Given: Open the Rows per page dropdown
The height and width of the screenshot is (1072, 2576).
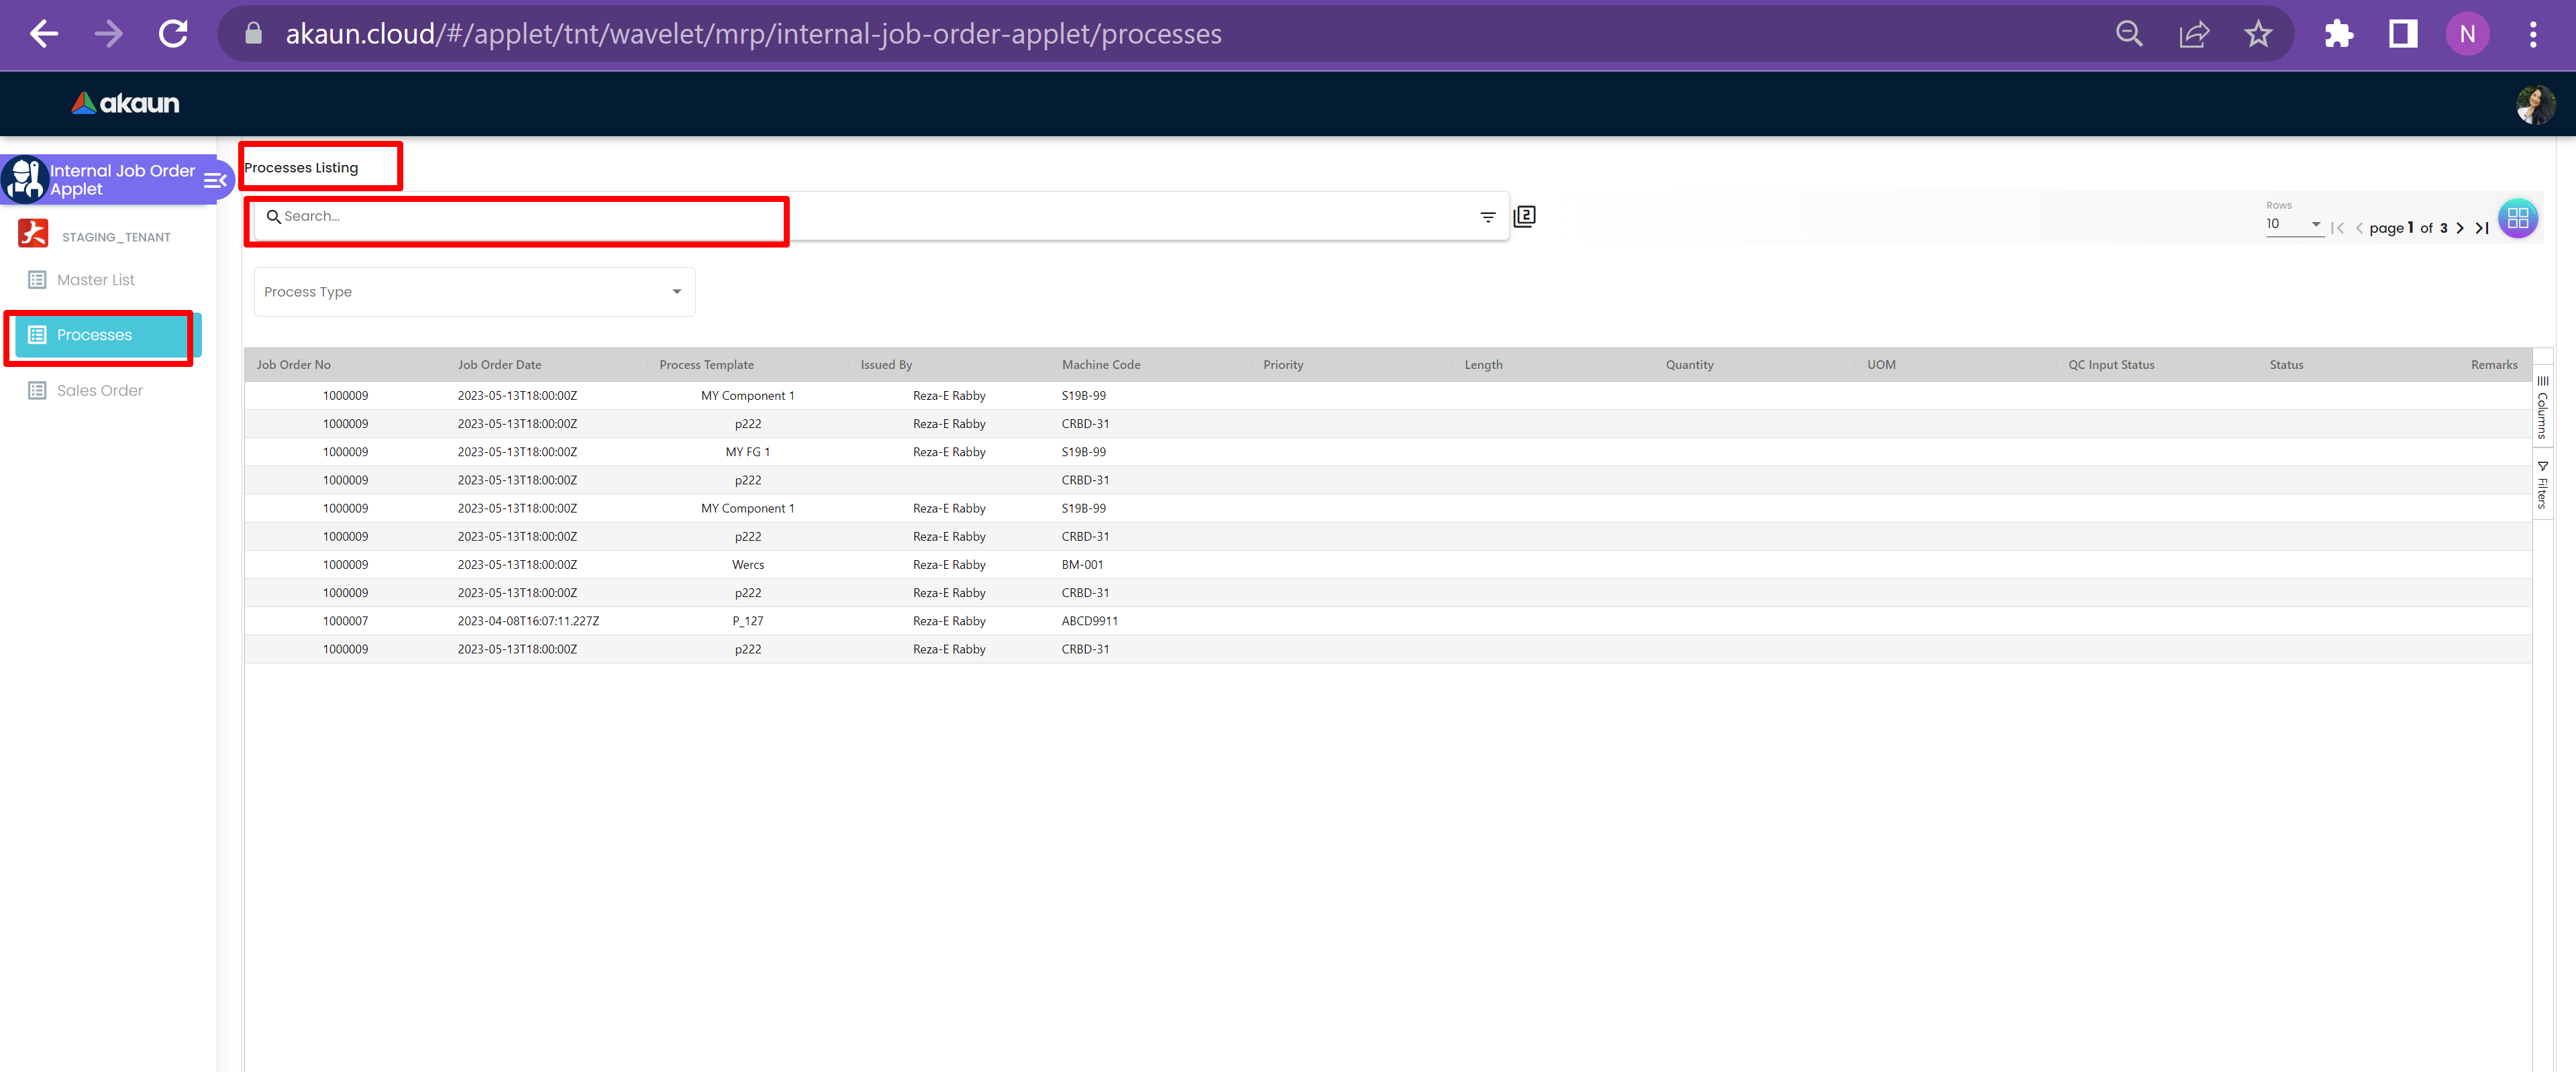Looking at the screenshot, I should pyautogui.click(x=2292, y=224).
